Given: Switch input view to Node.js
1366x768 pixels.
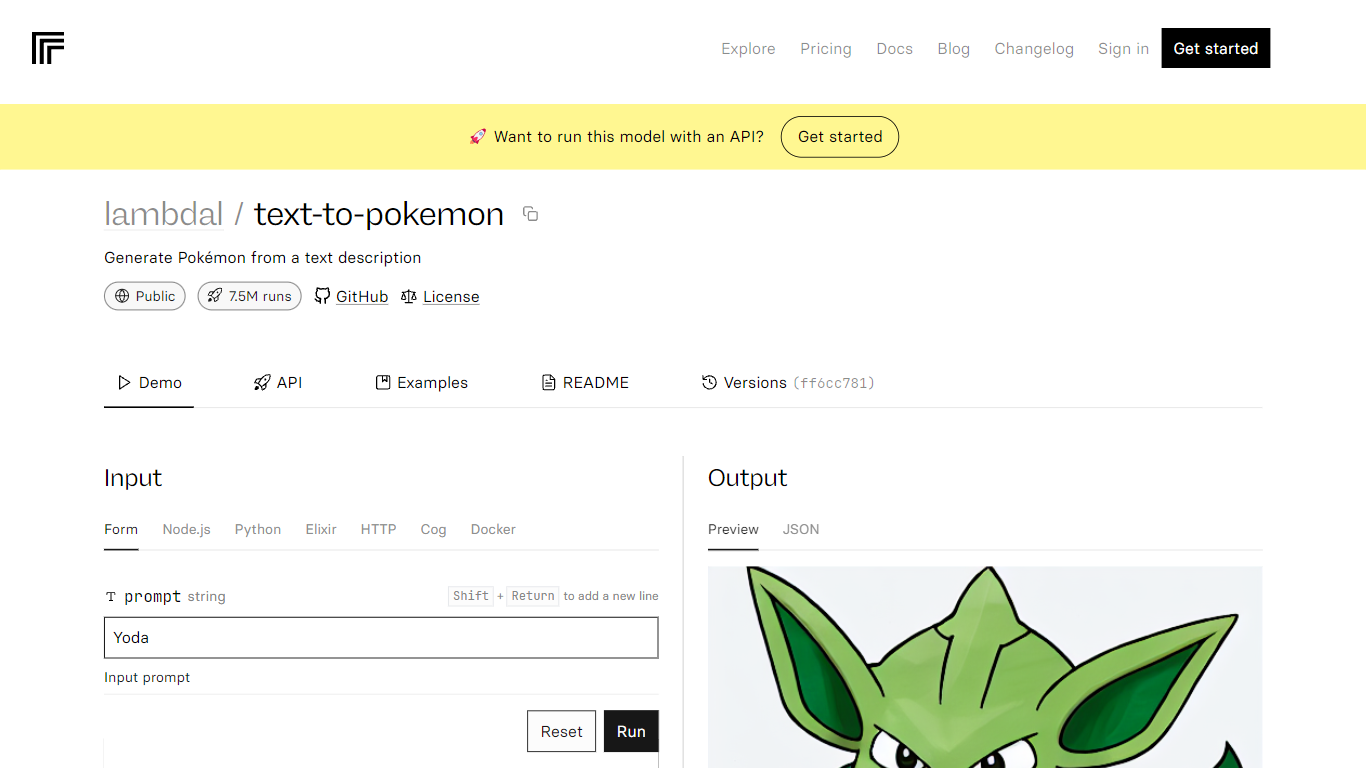Looking at the screenshot, I should [186, 529].
